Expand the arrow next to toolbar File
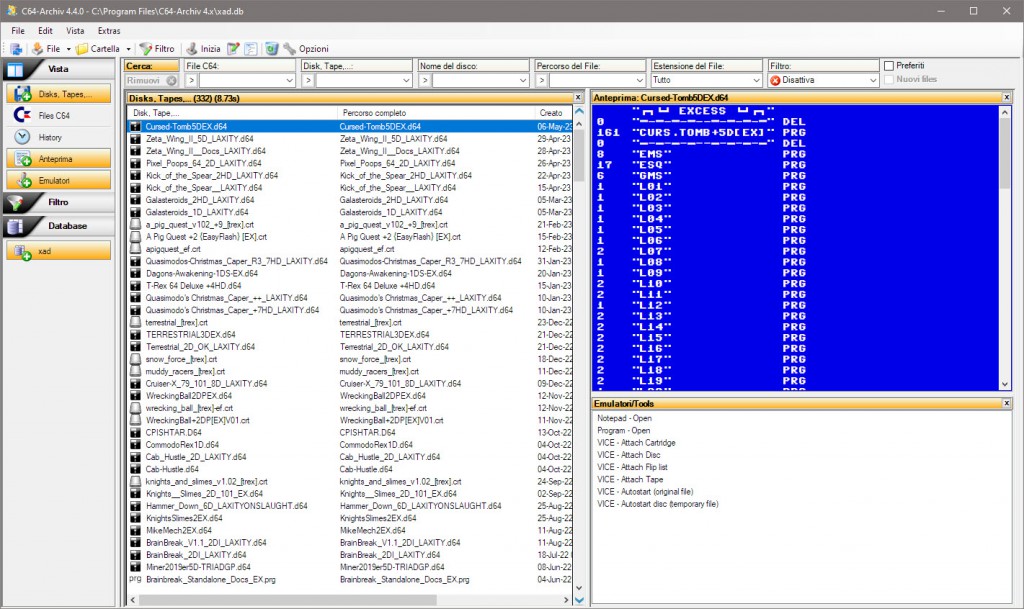The width and height of the screenshot is (1024, 609). (69, 49)
